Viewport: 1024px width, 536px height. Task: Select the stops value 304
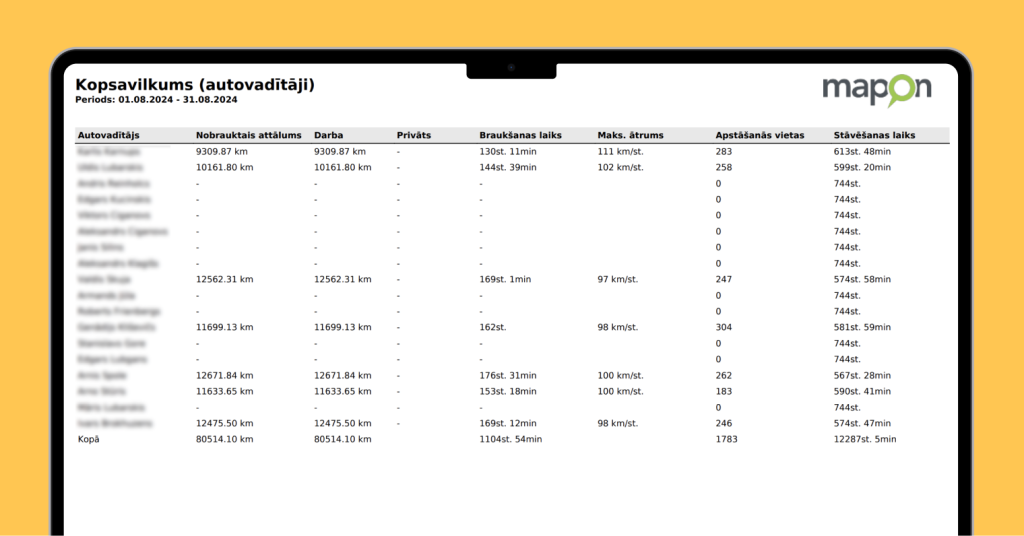(724, 327)
